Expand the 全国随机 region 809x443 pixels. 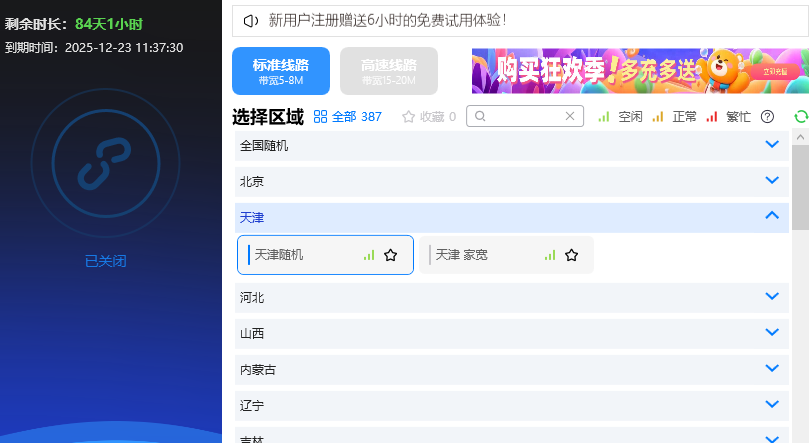coord(771,145)
